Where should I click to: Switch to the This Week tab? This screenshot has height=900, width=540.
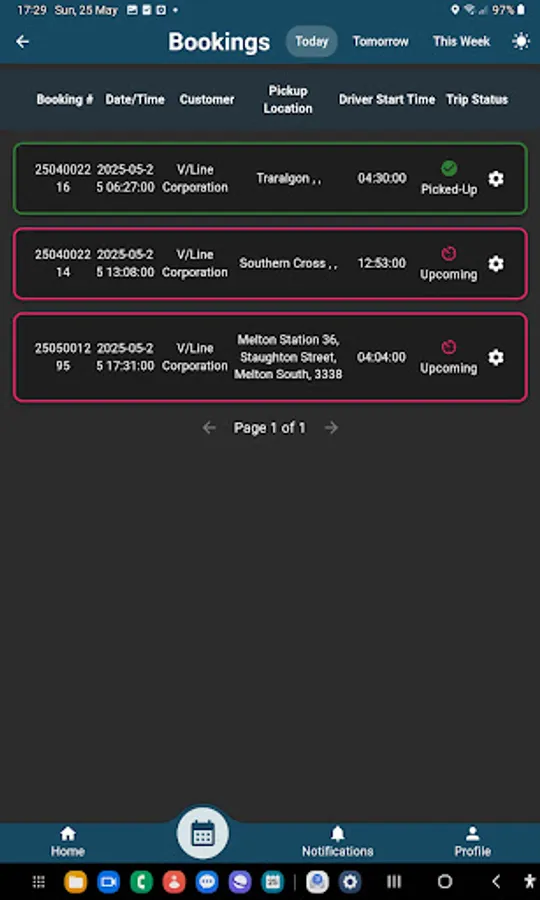[x=461, y=41]
